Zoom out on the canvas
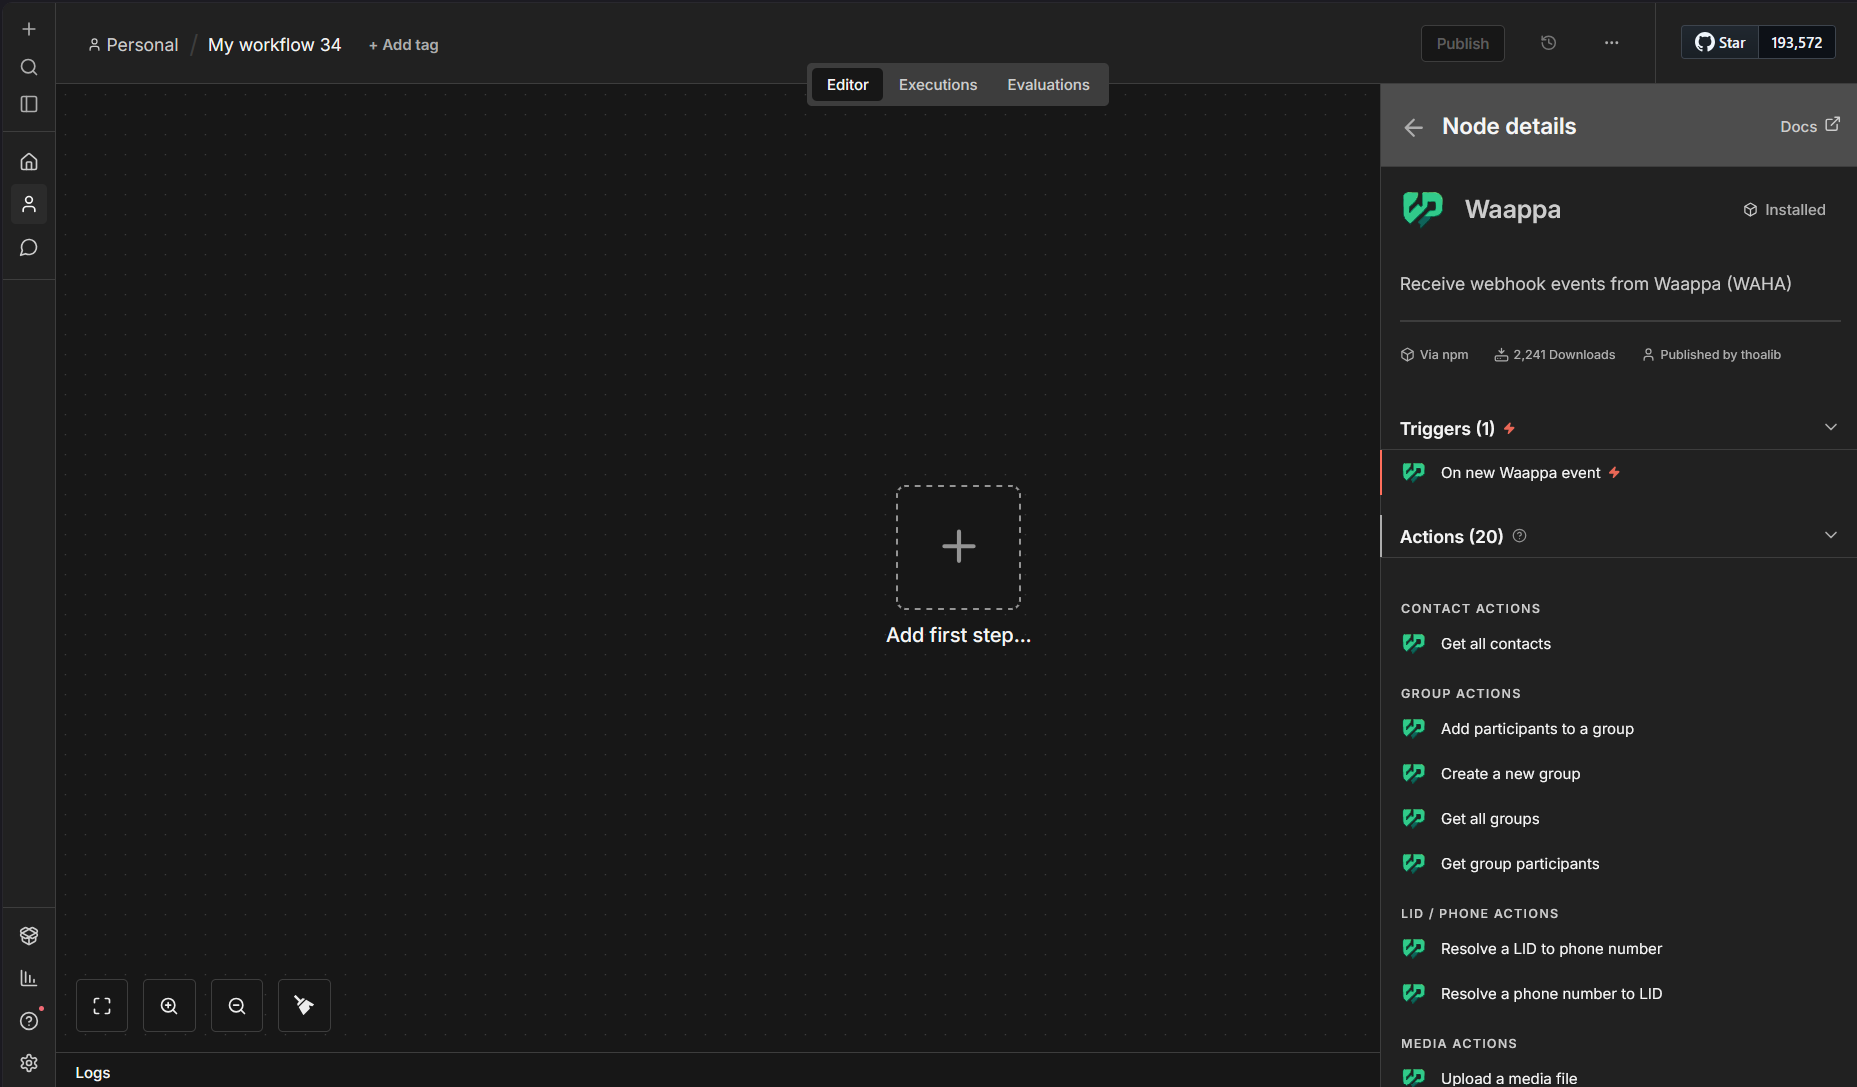This screenshot has width=1857, height=1087. pyautogui.click(x=237, y=1006)
